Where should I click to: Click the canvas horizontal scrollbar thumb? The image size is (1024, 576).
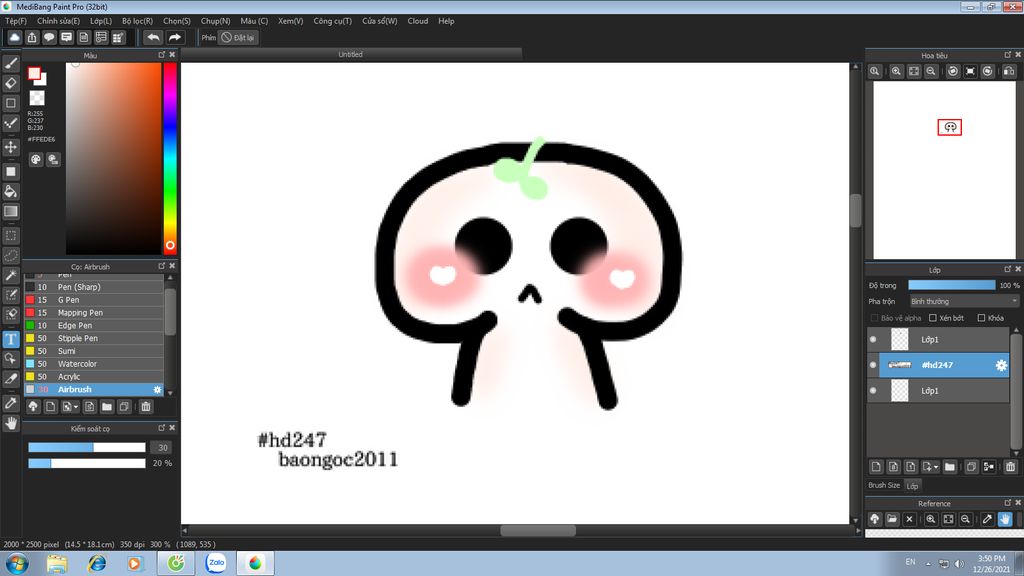coord(538,530)
